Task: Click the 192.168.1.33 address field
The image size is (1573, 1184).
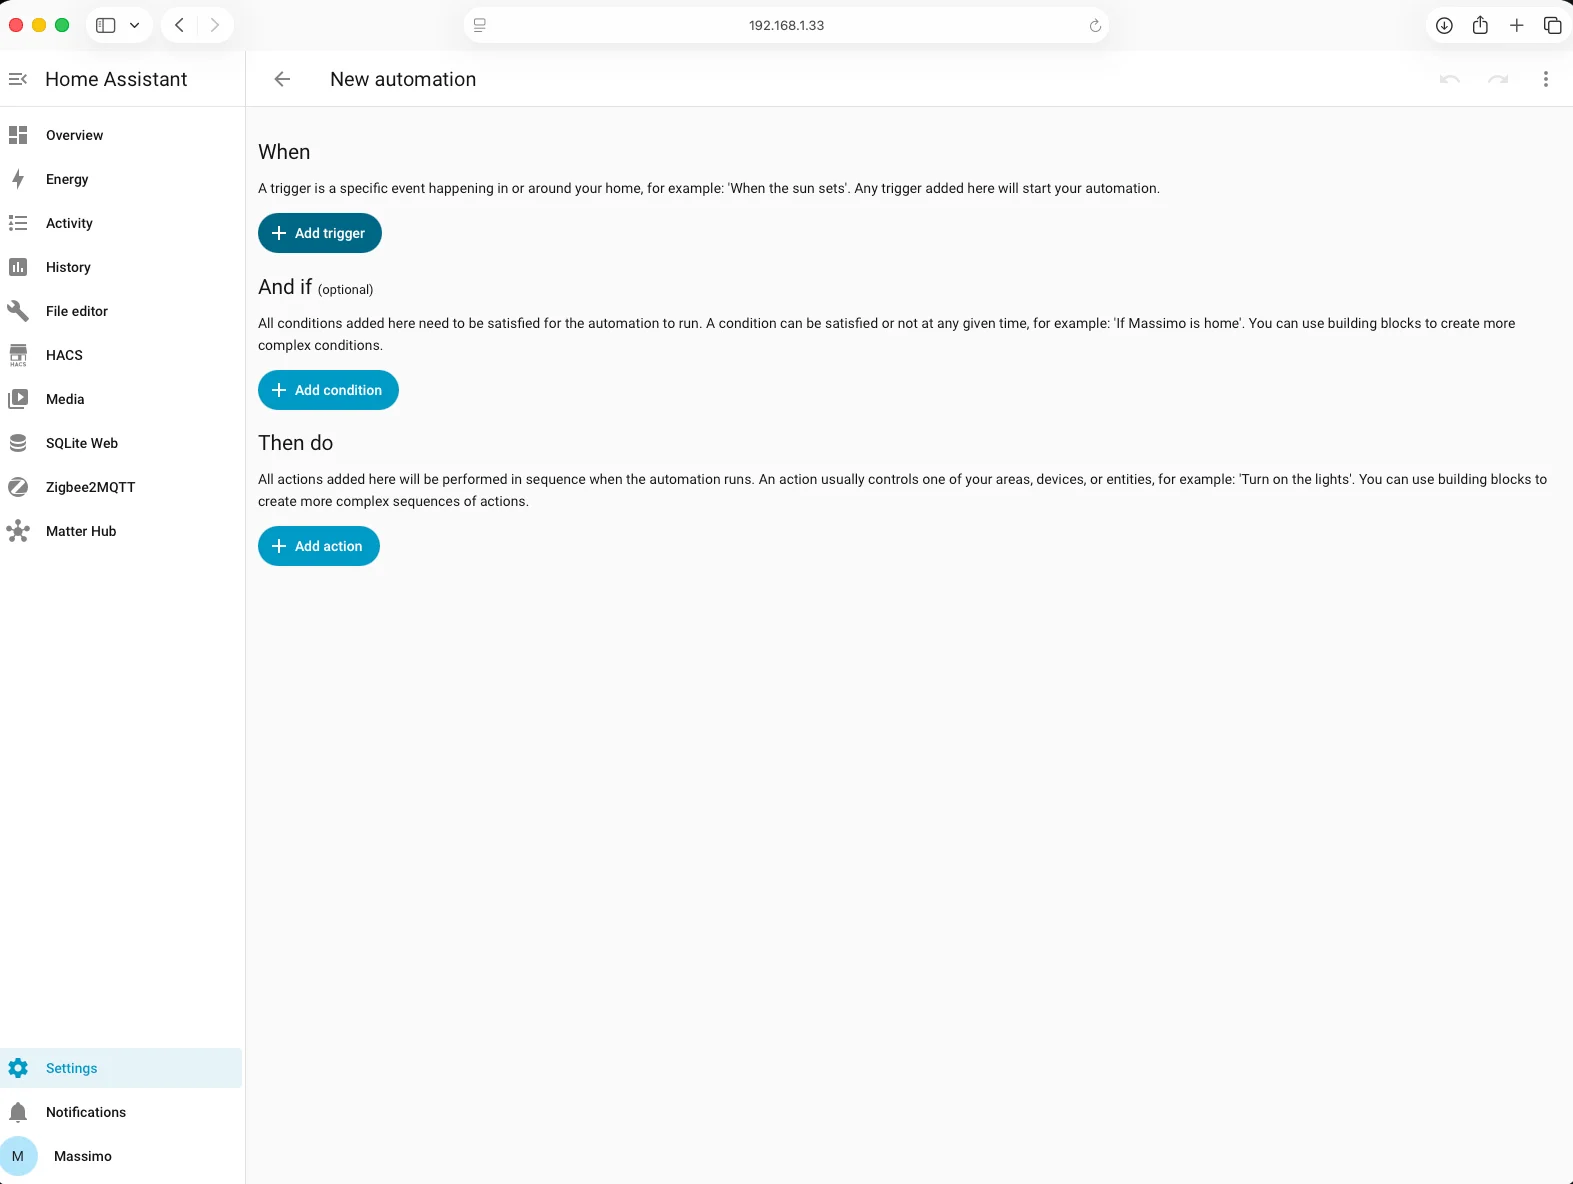Action: [x=786, y=25]
